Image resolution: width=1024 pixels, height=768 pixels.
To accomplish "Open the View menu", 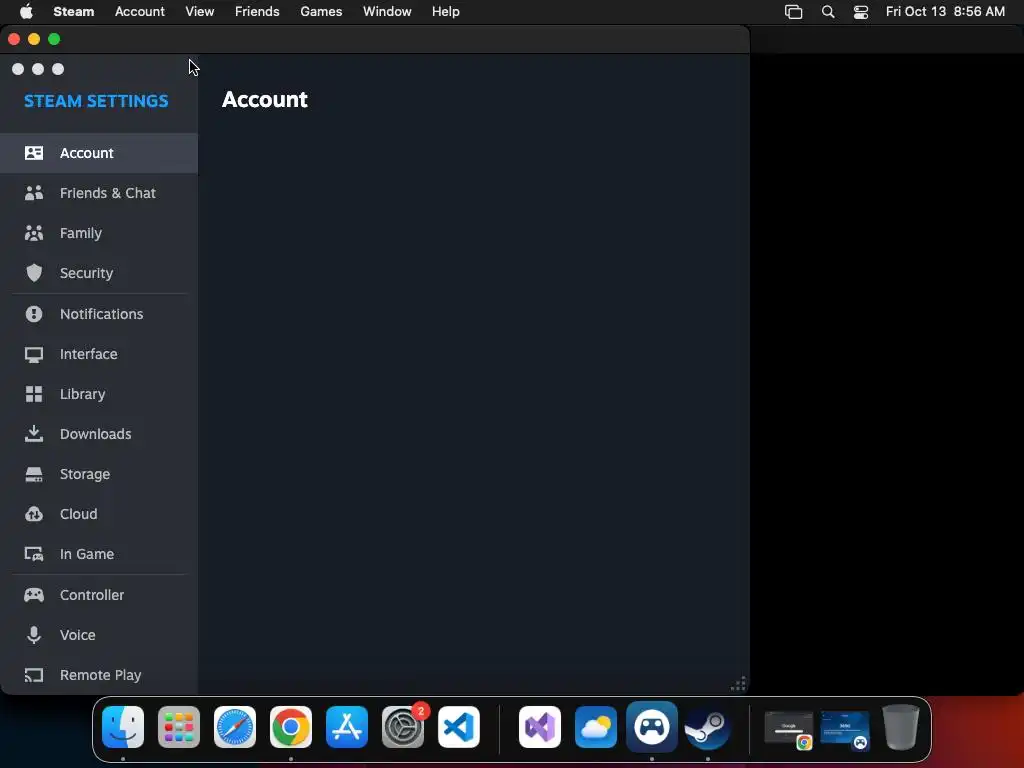I will pyautogui.click(x=199, y=12).
